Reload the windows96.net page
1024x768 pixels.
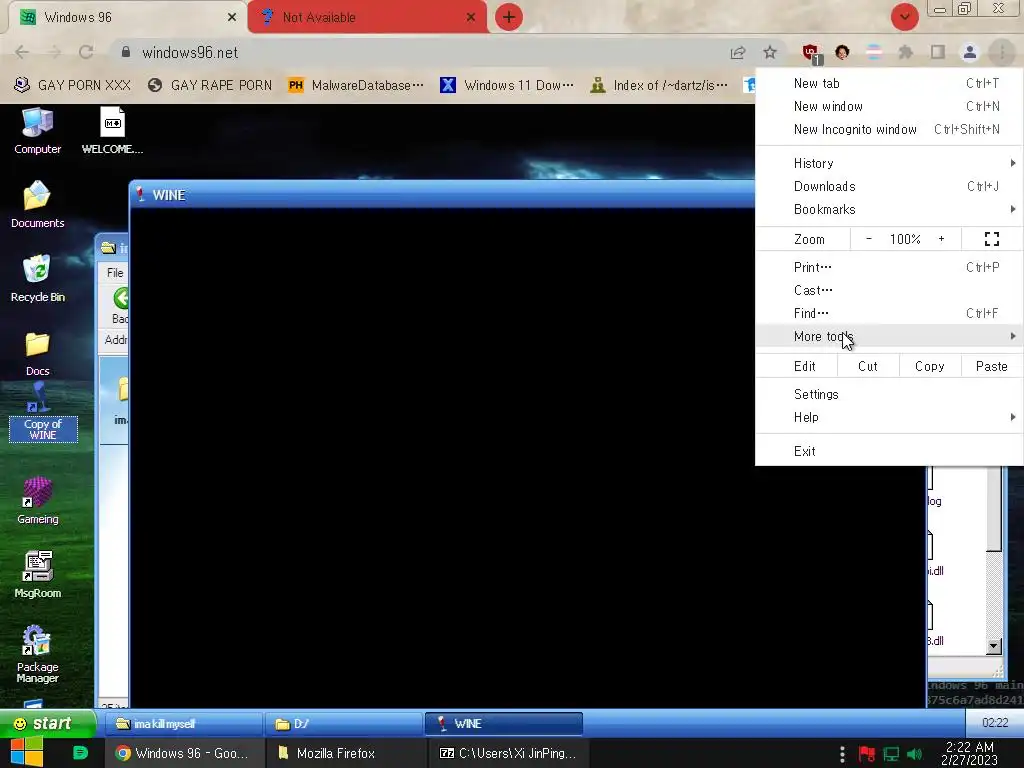86,52
